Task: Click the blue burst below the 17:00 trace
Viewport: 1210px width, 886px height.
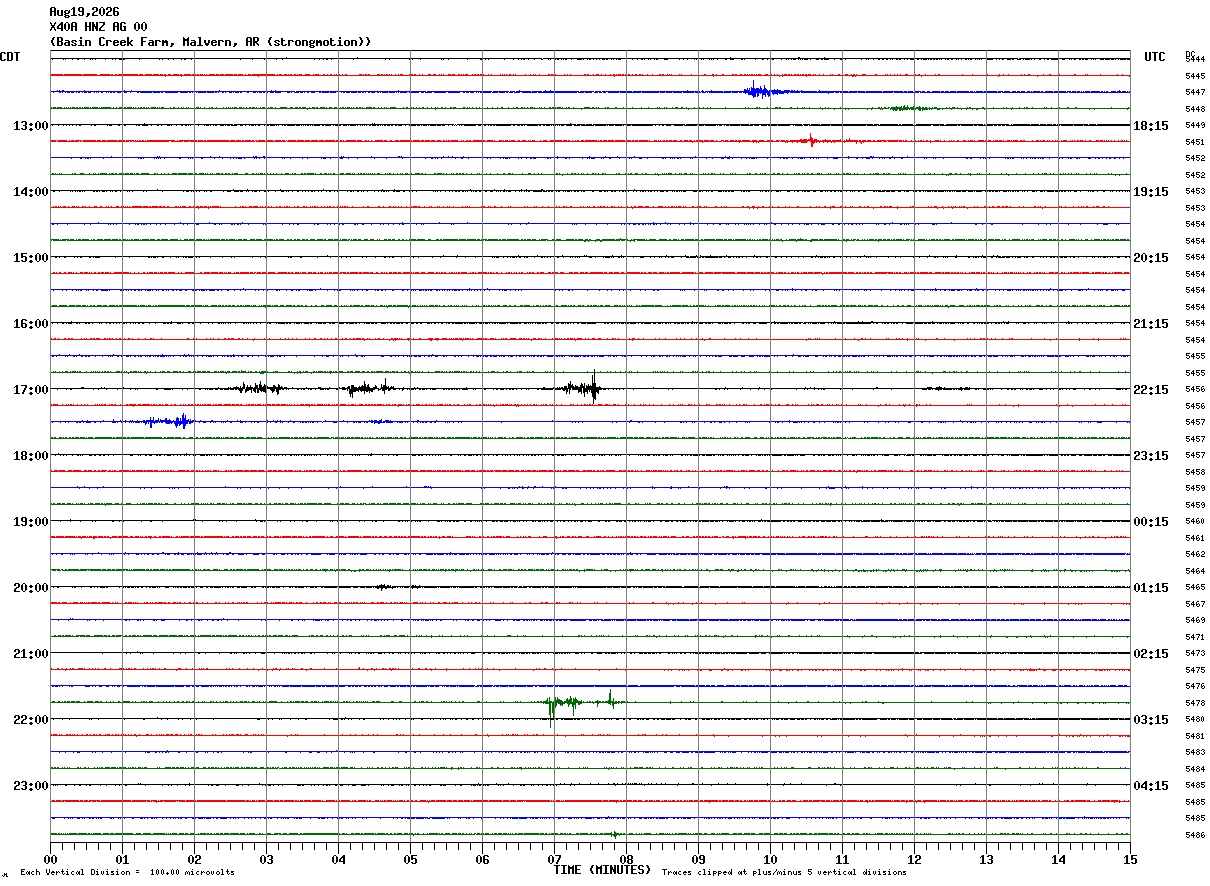Action: [169, 421]
